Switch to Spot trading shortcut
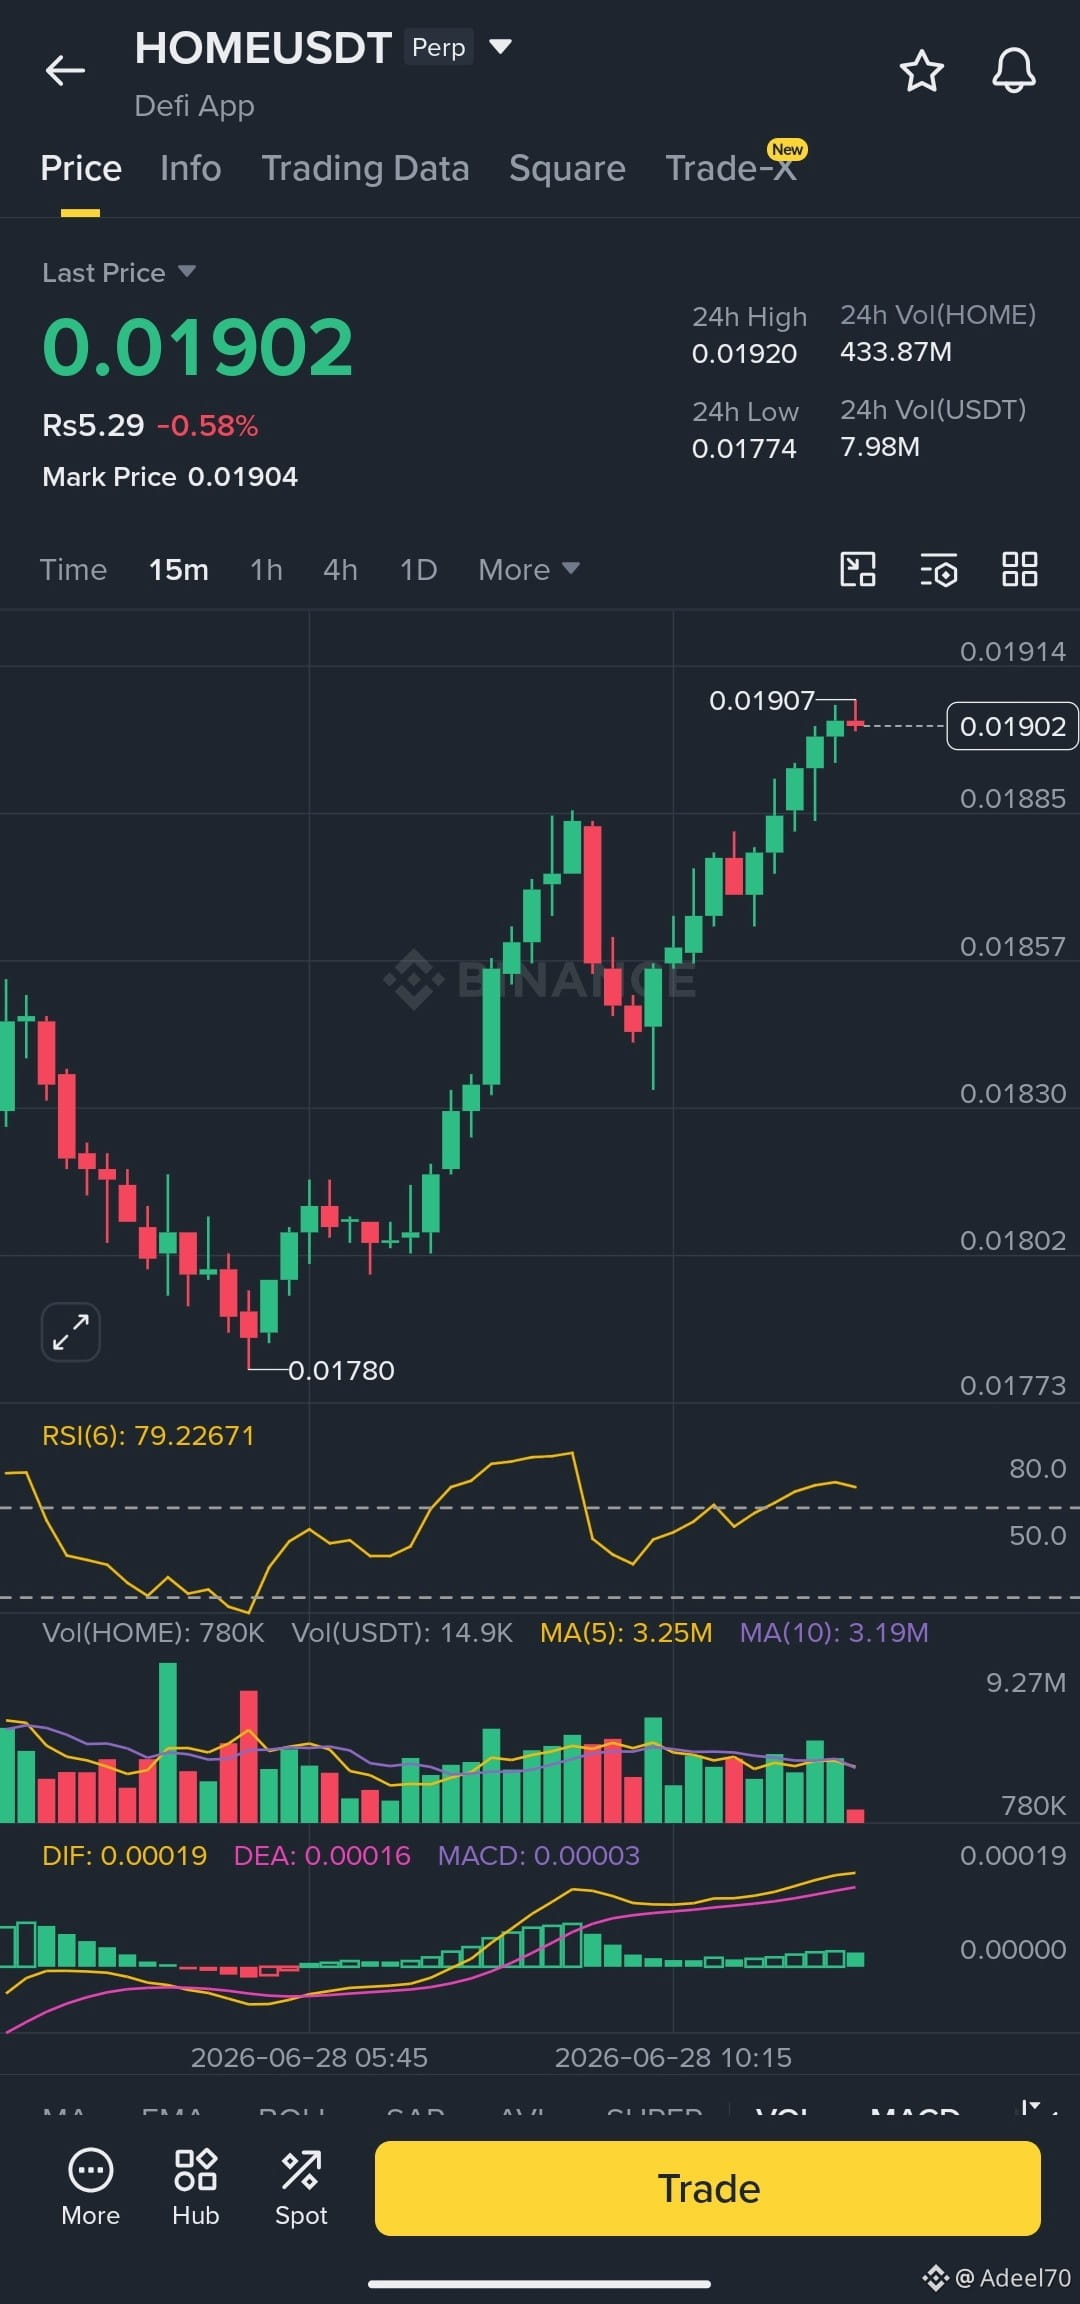Viewport: 1080px width, 2304px height. [301, 2187]
